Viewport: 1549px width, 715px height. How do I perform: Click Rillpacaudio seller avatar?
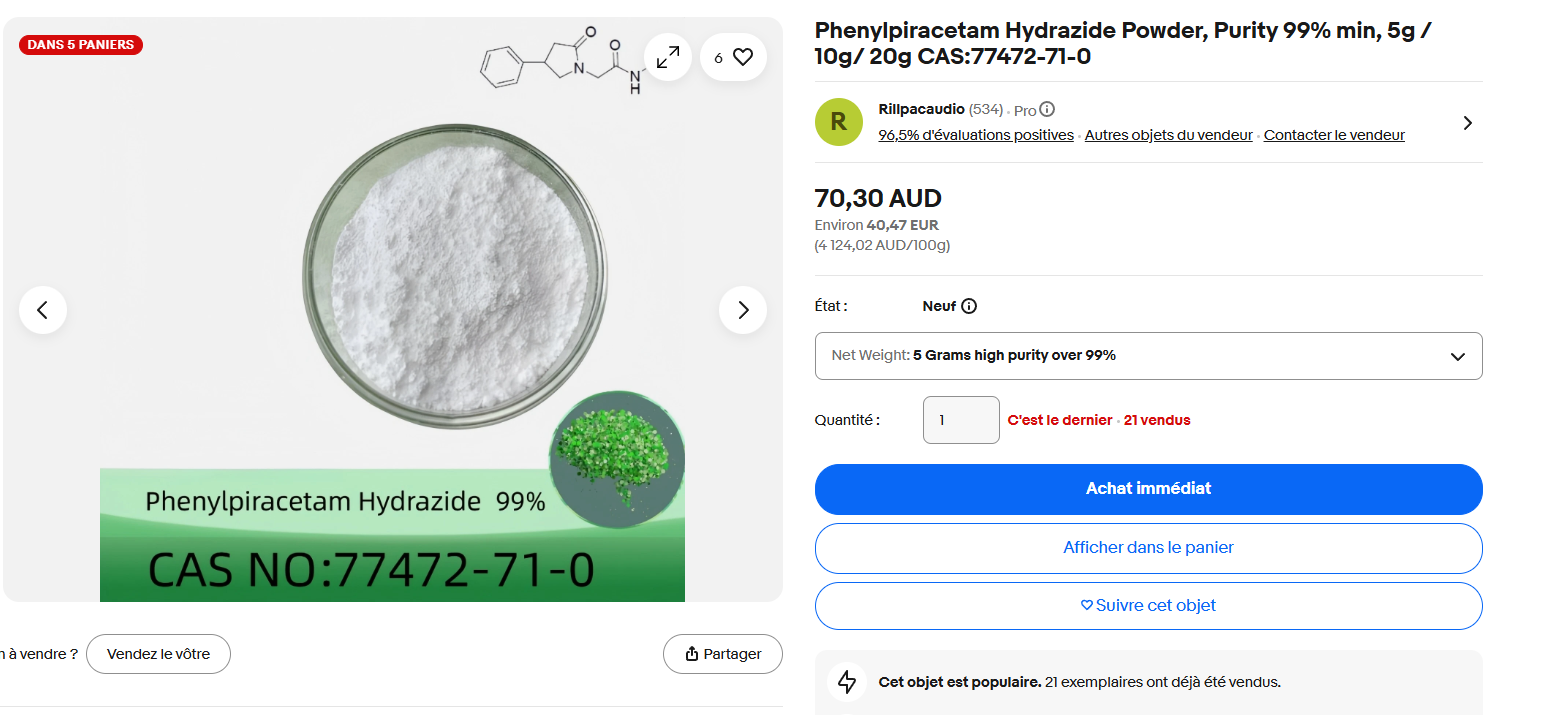tap(839, 122)
